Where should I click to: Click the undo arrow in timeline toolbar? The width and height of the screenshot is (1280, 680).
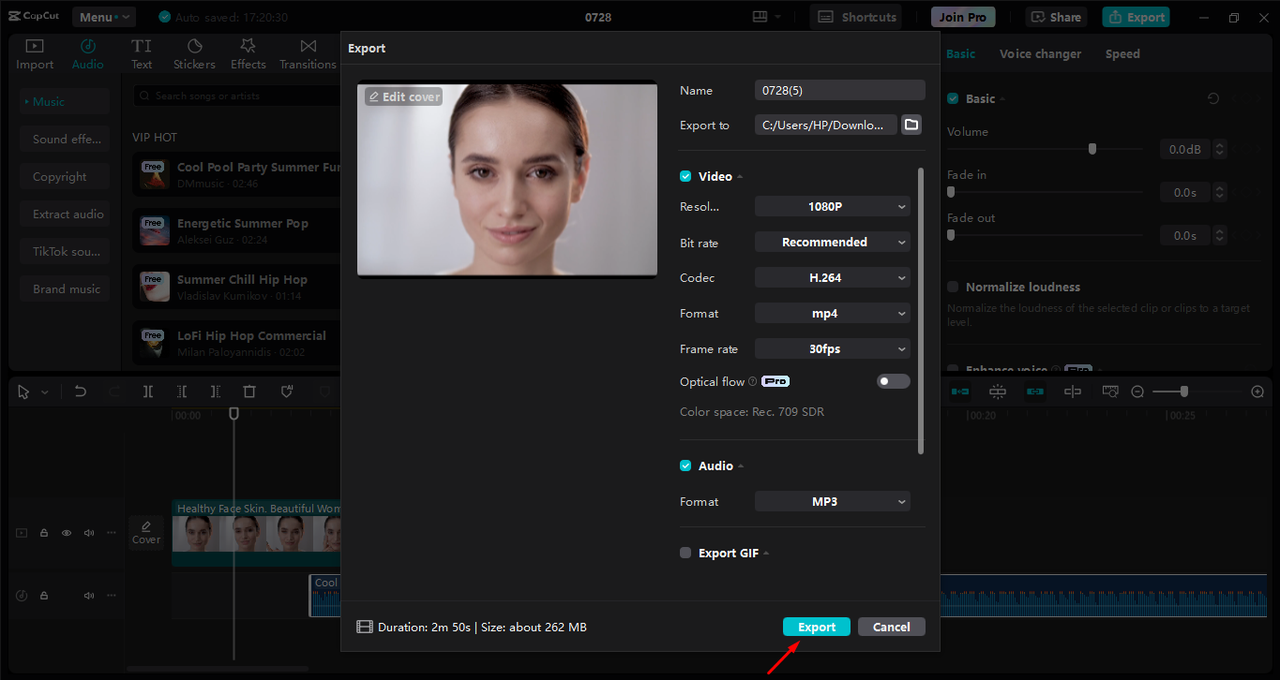tap(81, 392)
